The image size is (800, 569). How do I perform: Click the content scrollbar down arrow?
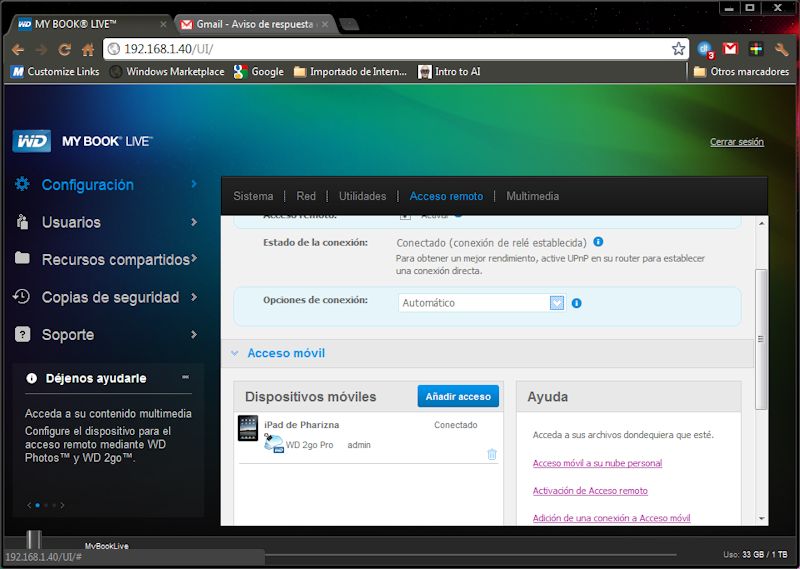[761, 518]
